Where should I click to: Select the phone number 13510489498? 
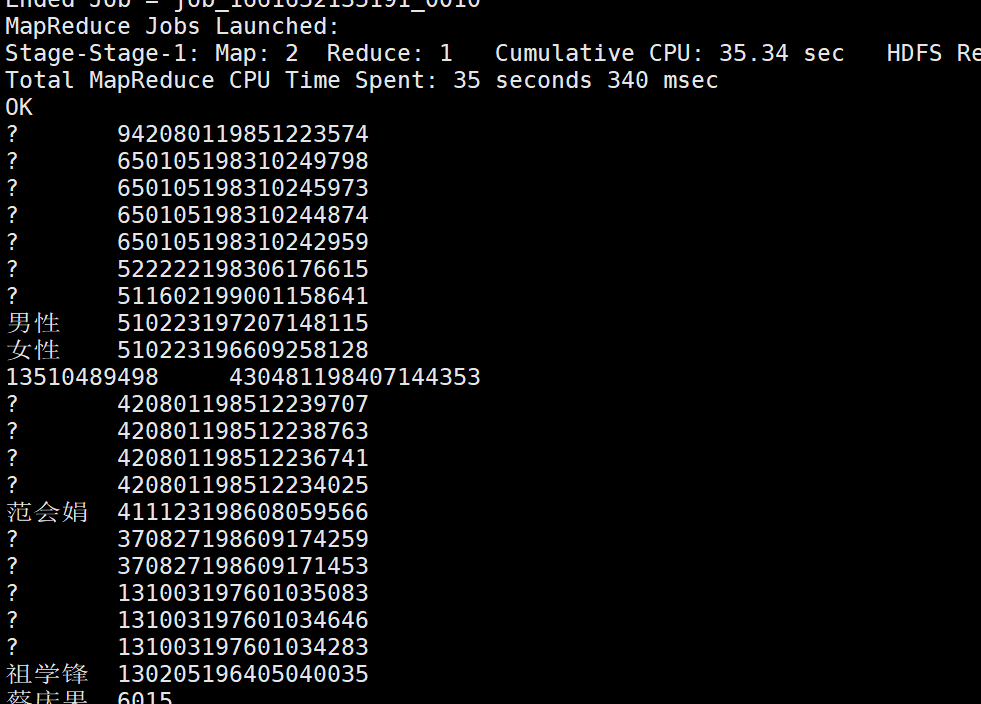tap(82, 377)
